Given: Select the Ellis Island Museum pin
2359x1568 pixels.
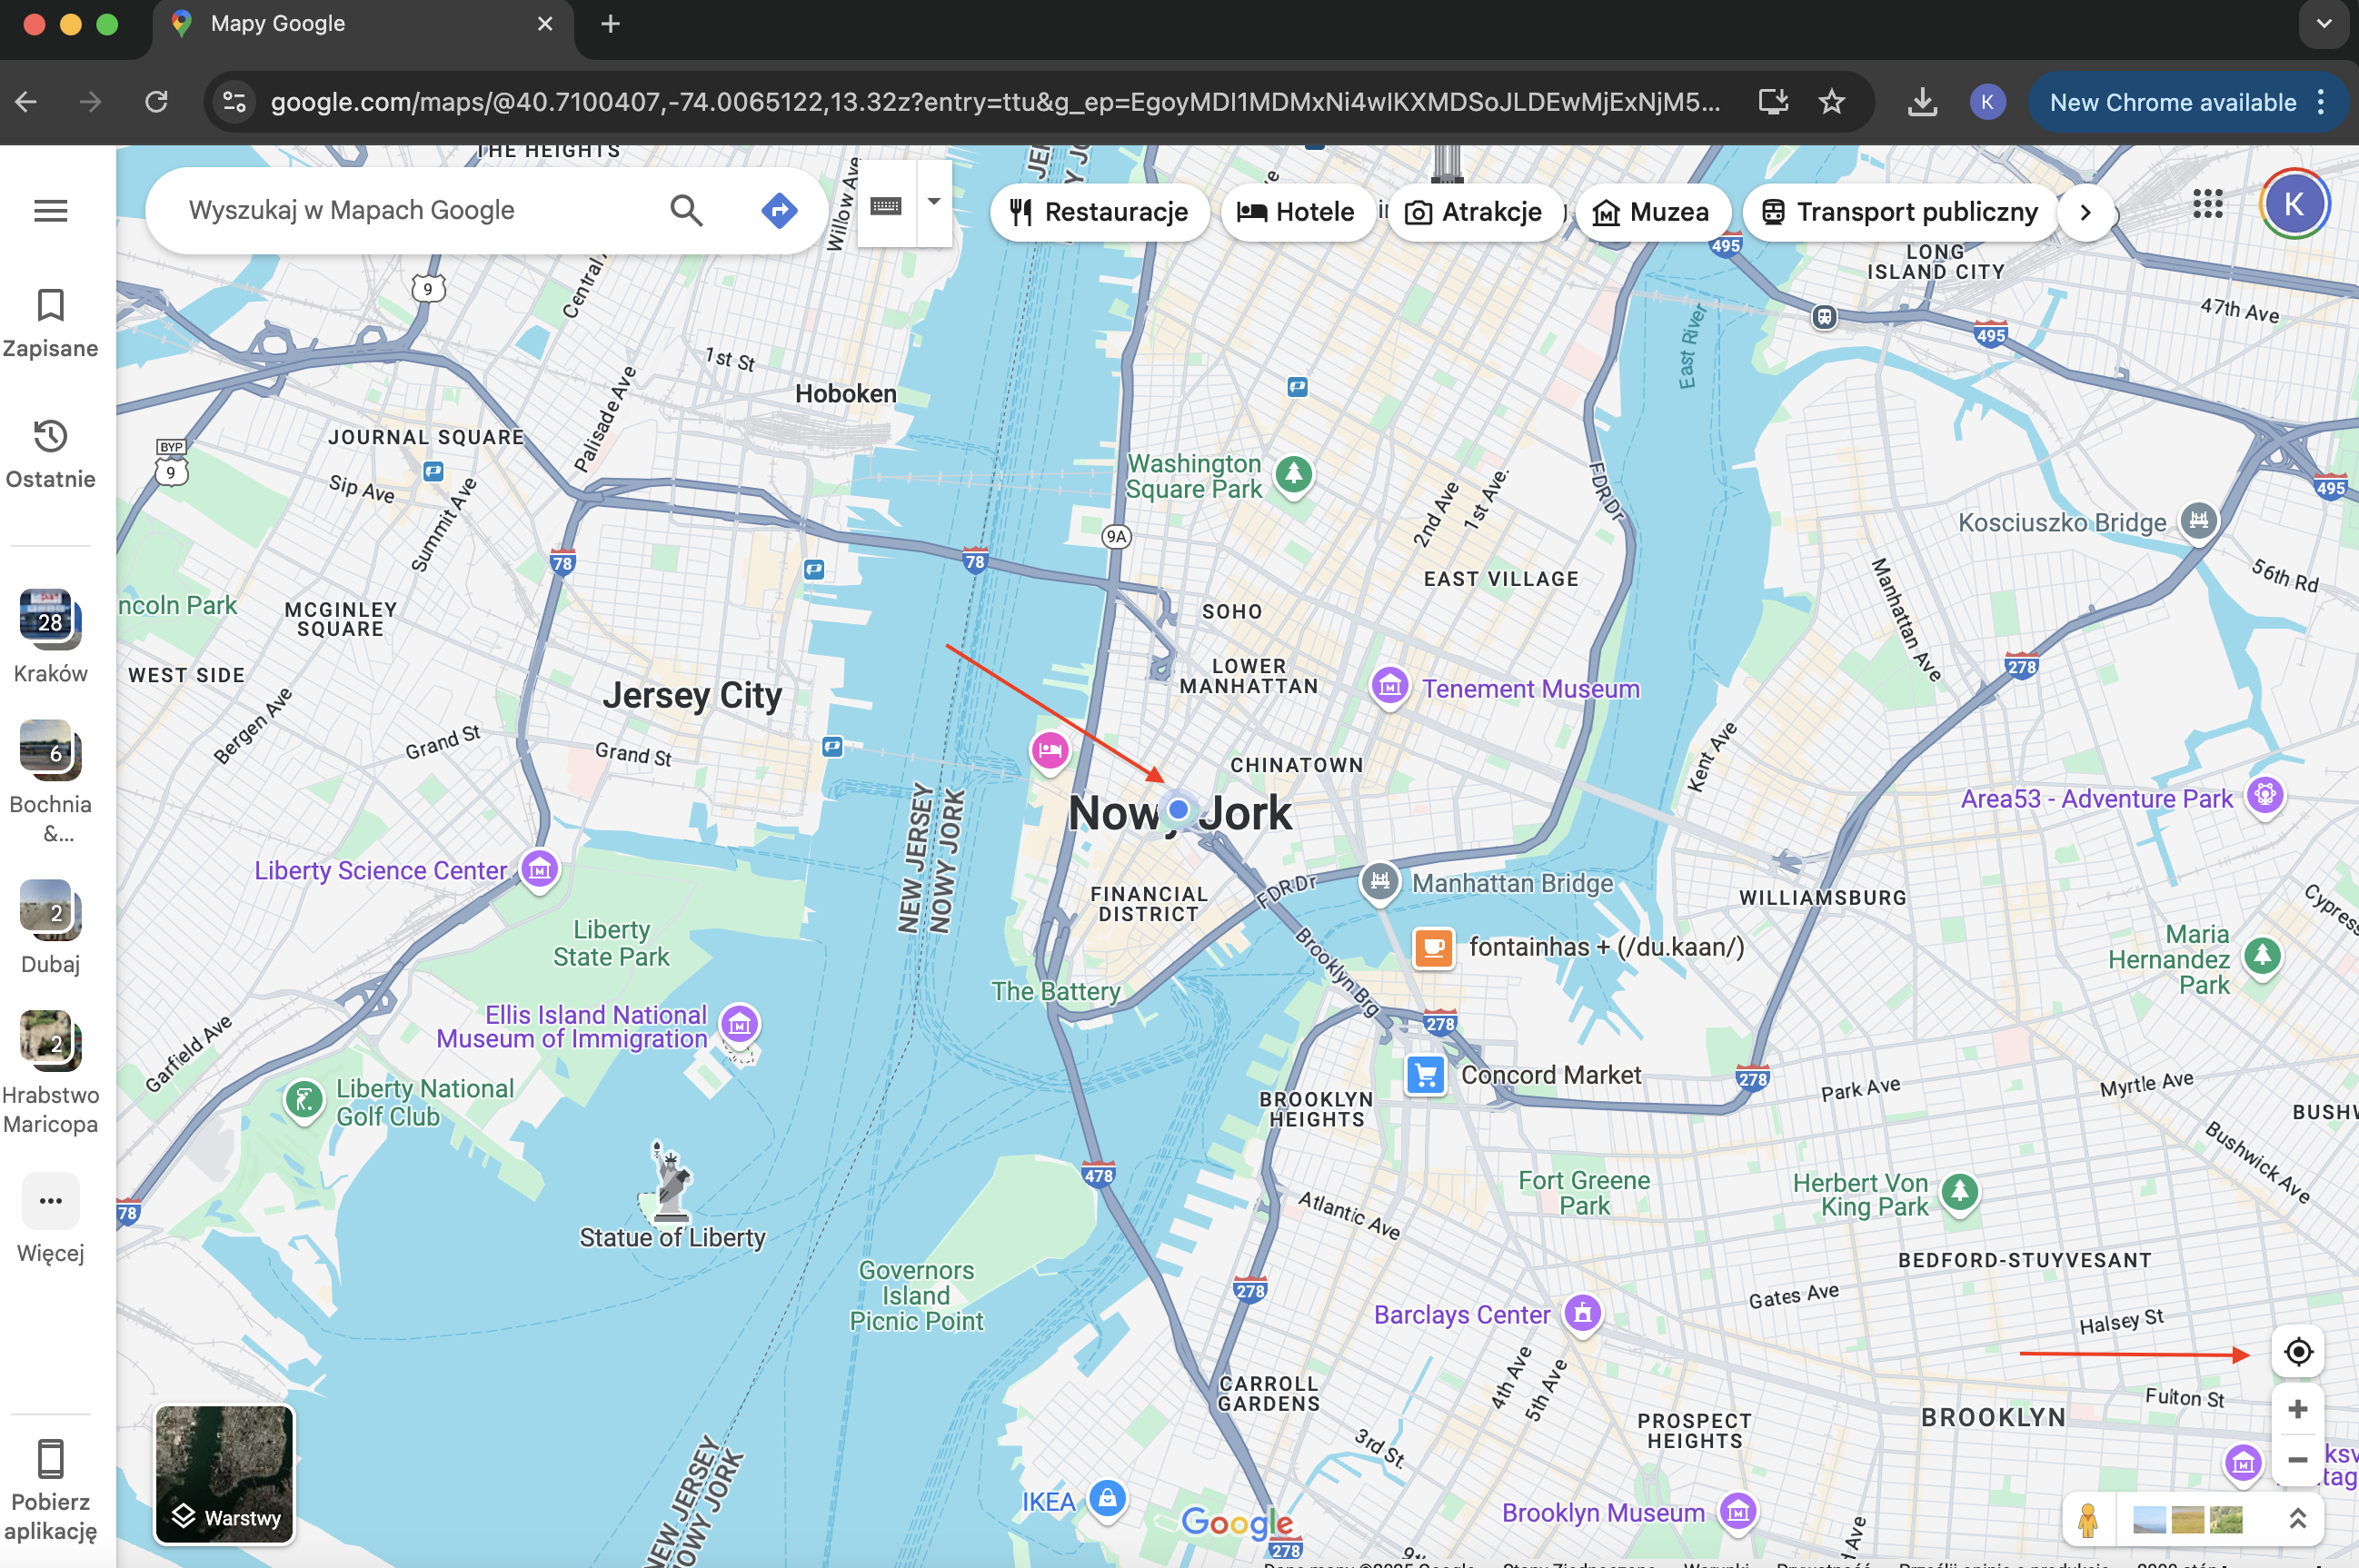Looking at the screenshot, I should 740,1024.
